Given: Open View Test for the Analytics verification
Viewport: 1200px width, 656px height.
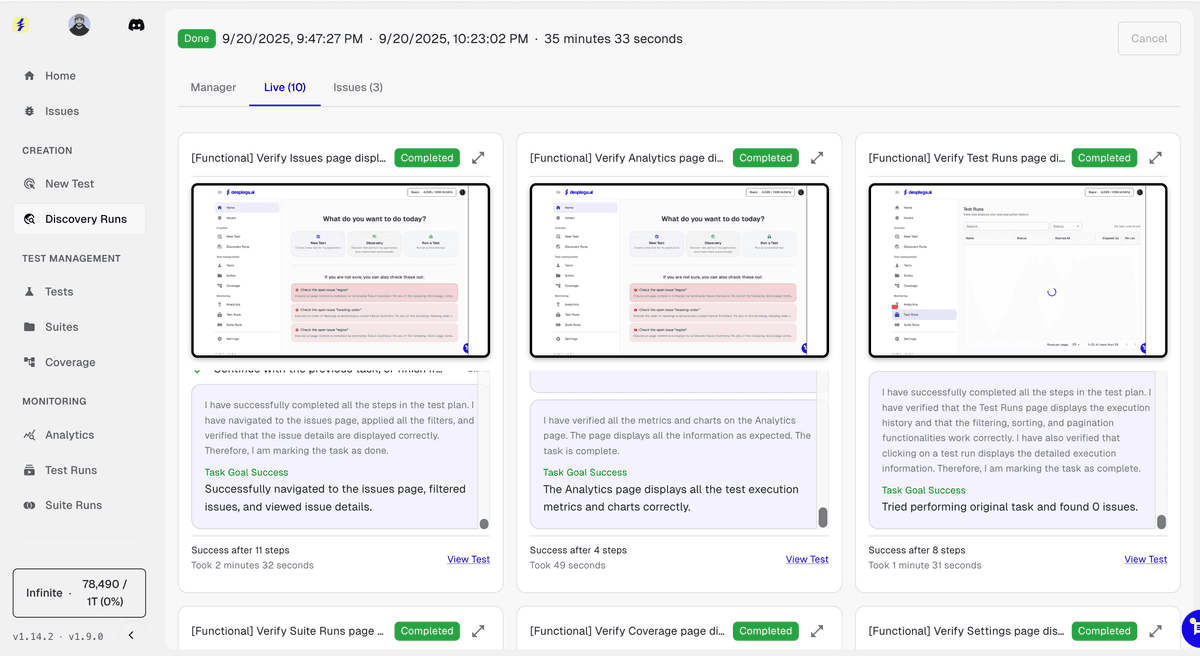Looking at the screenshot, I should [806, 559].
